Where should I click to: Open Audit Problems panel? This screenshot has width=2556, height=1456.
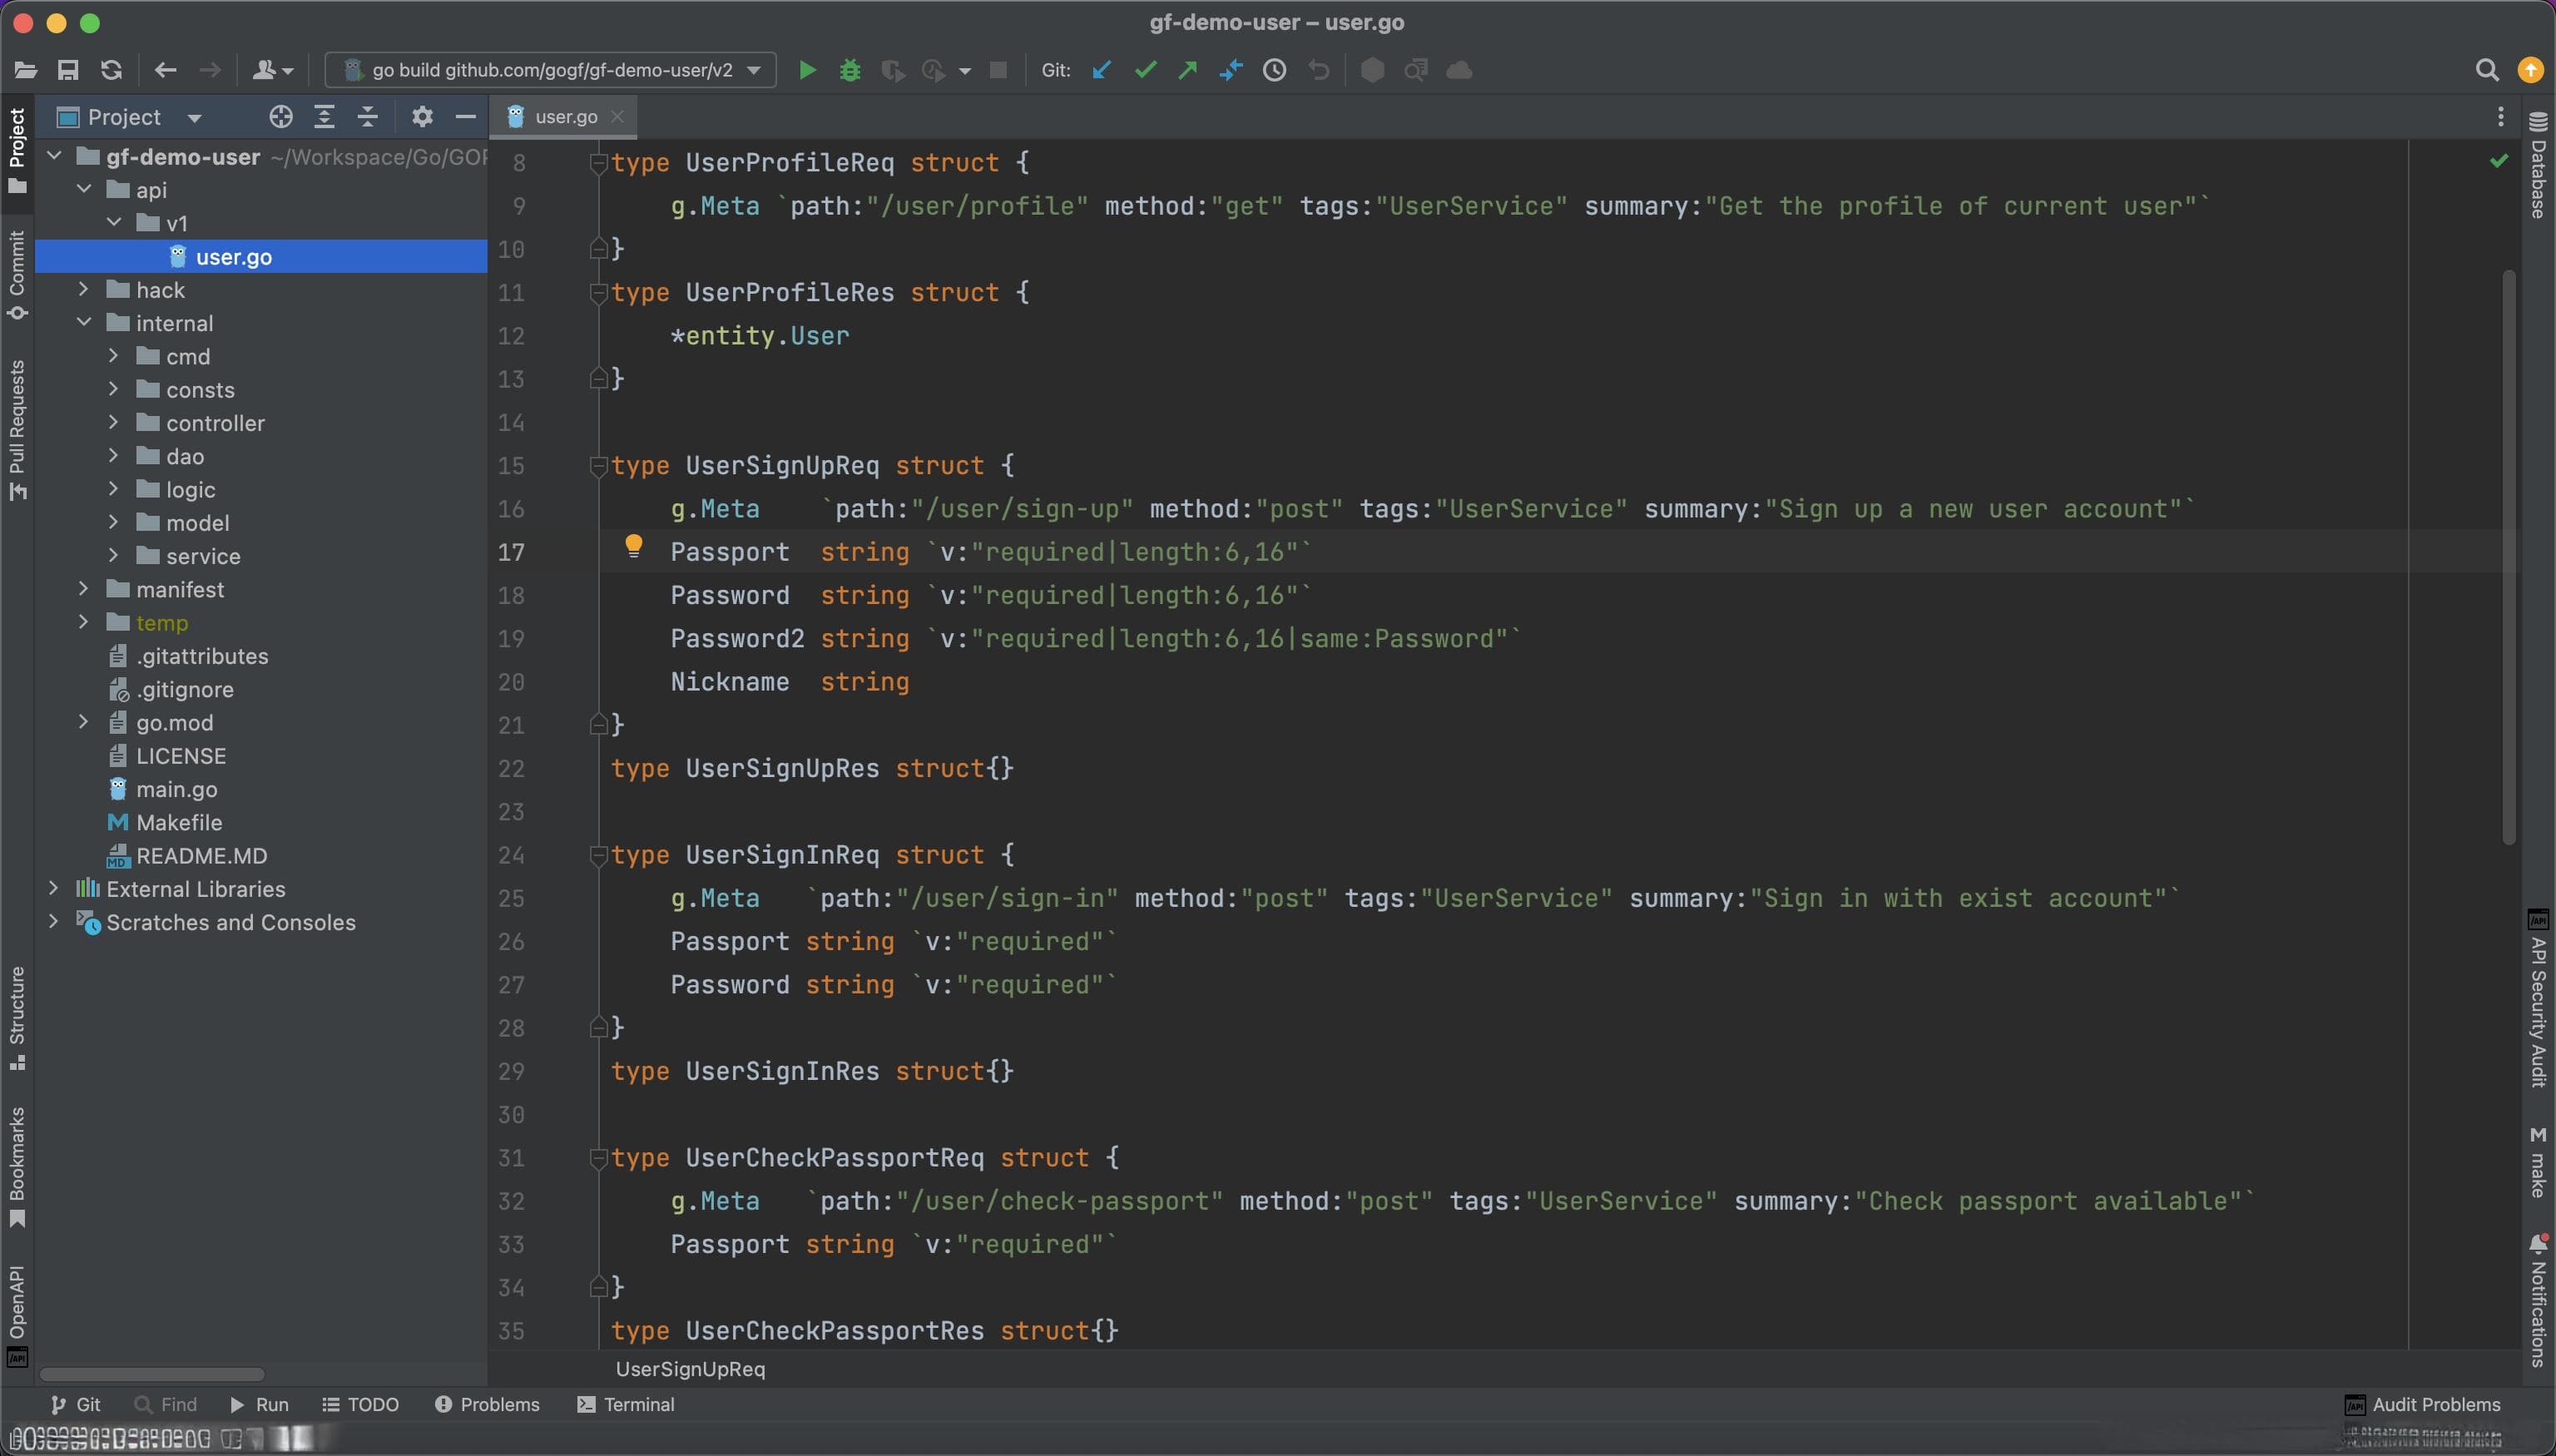[x=2422, y=1404]
